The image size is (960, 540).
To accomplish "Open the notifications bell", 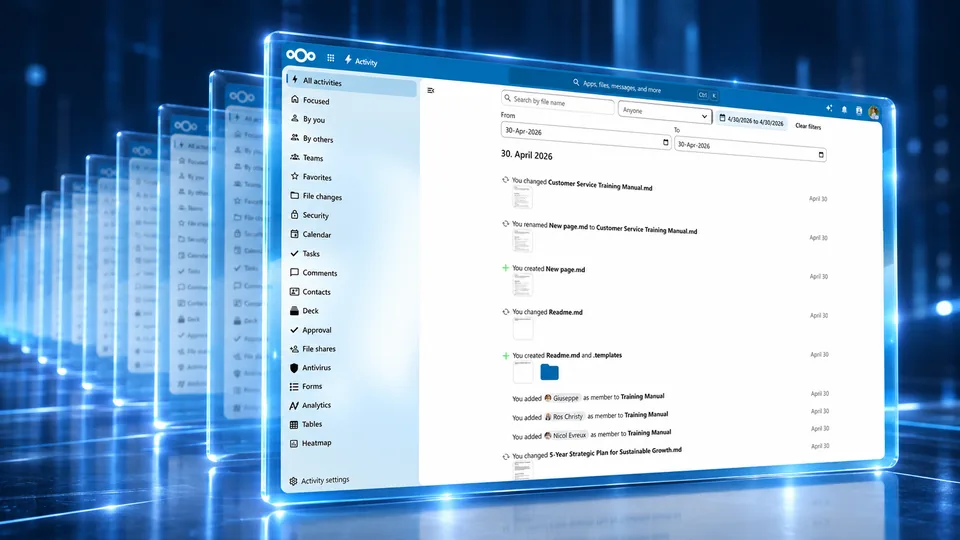I will point(844,110).
